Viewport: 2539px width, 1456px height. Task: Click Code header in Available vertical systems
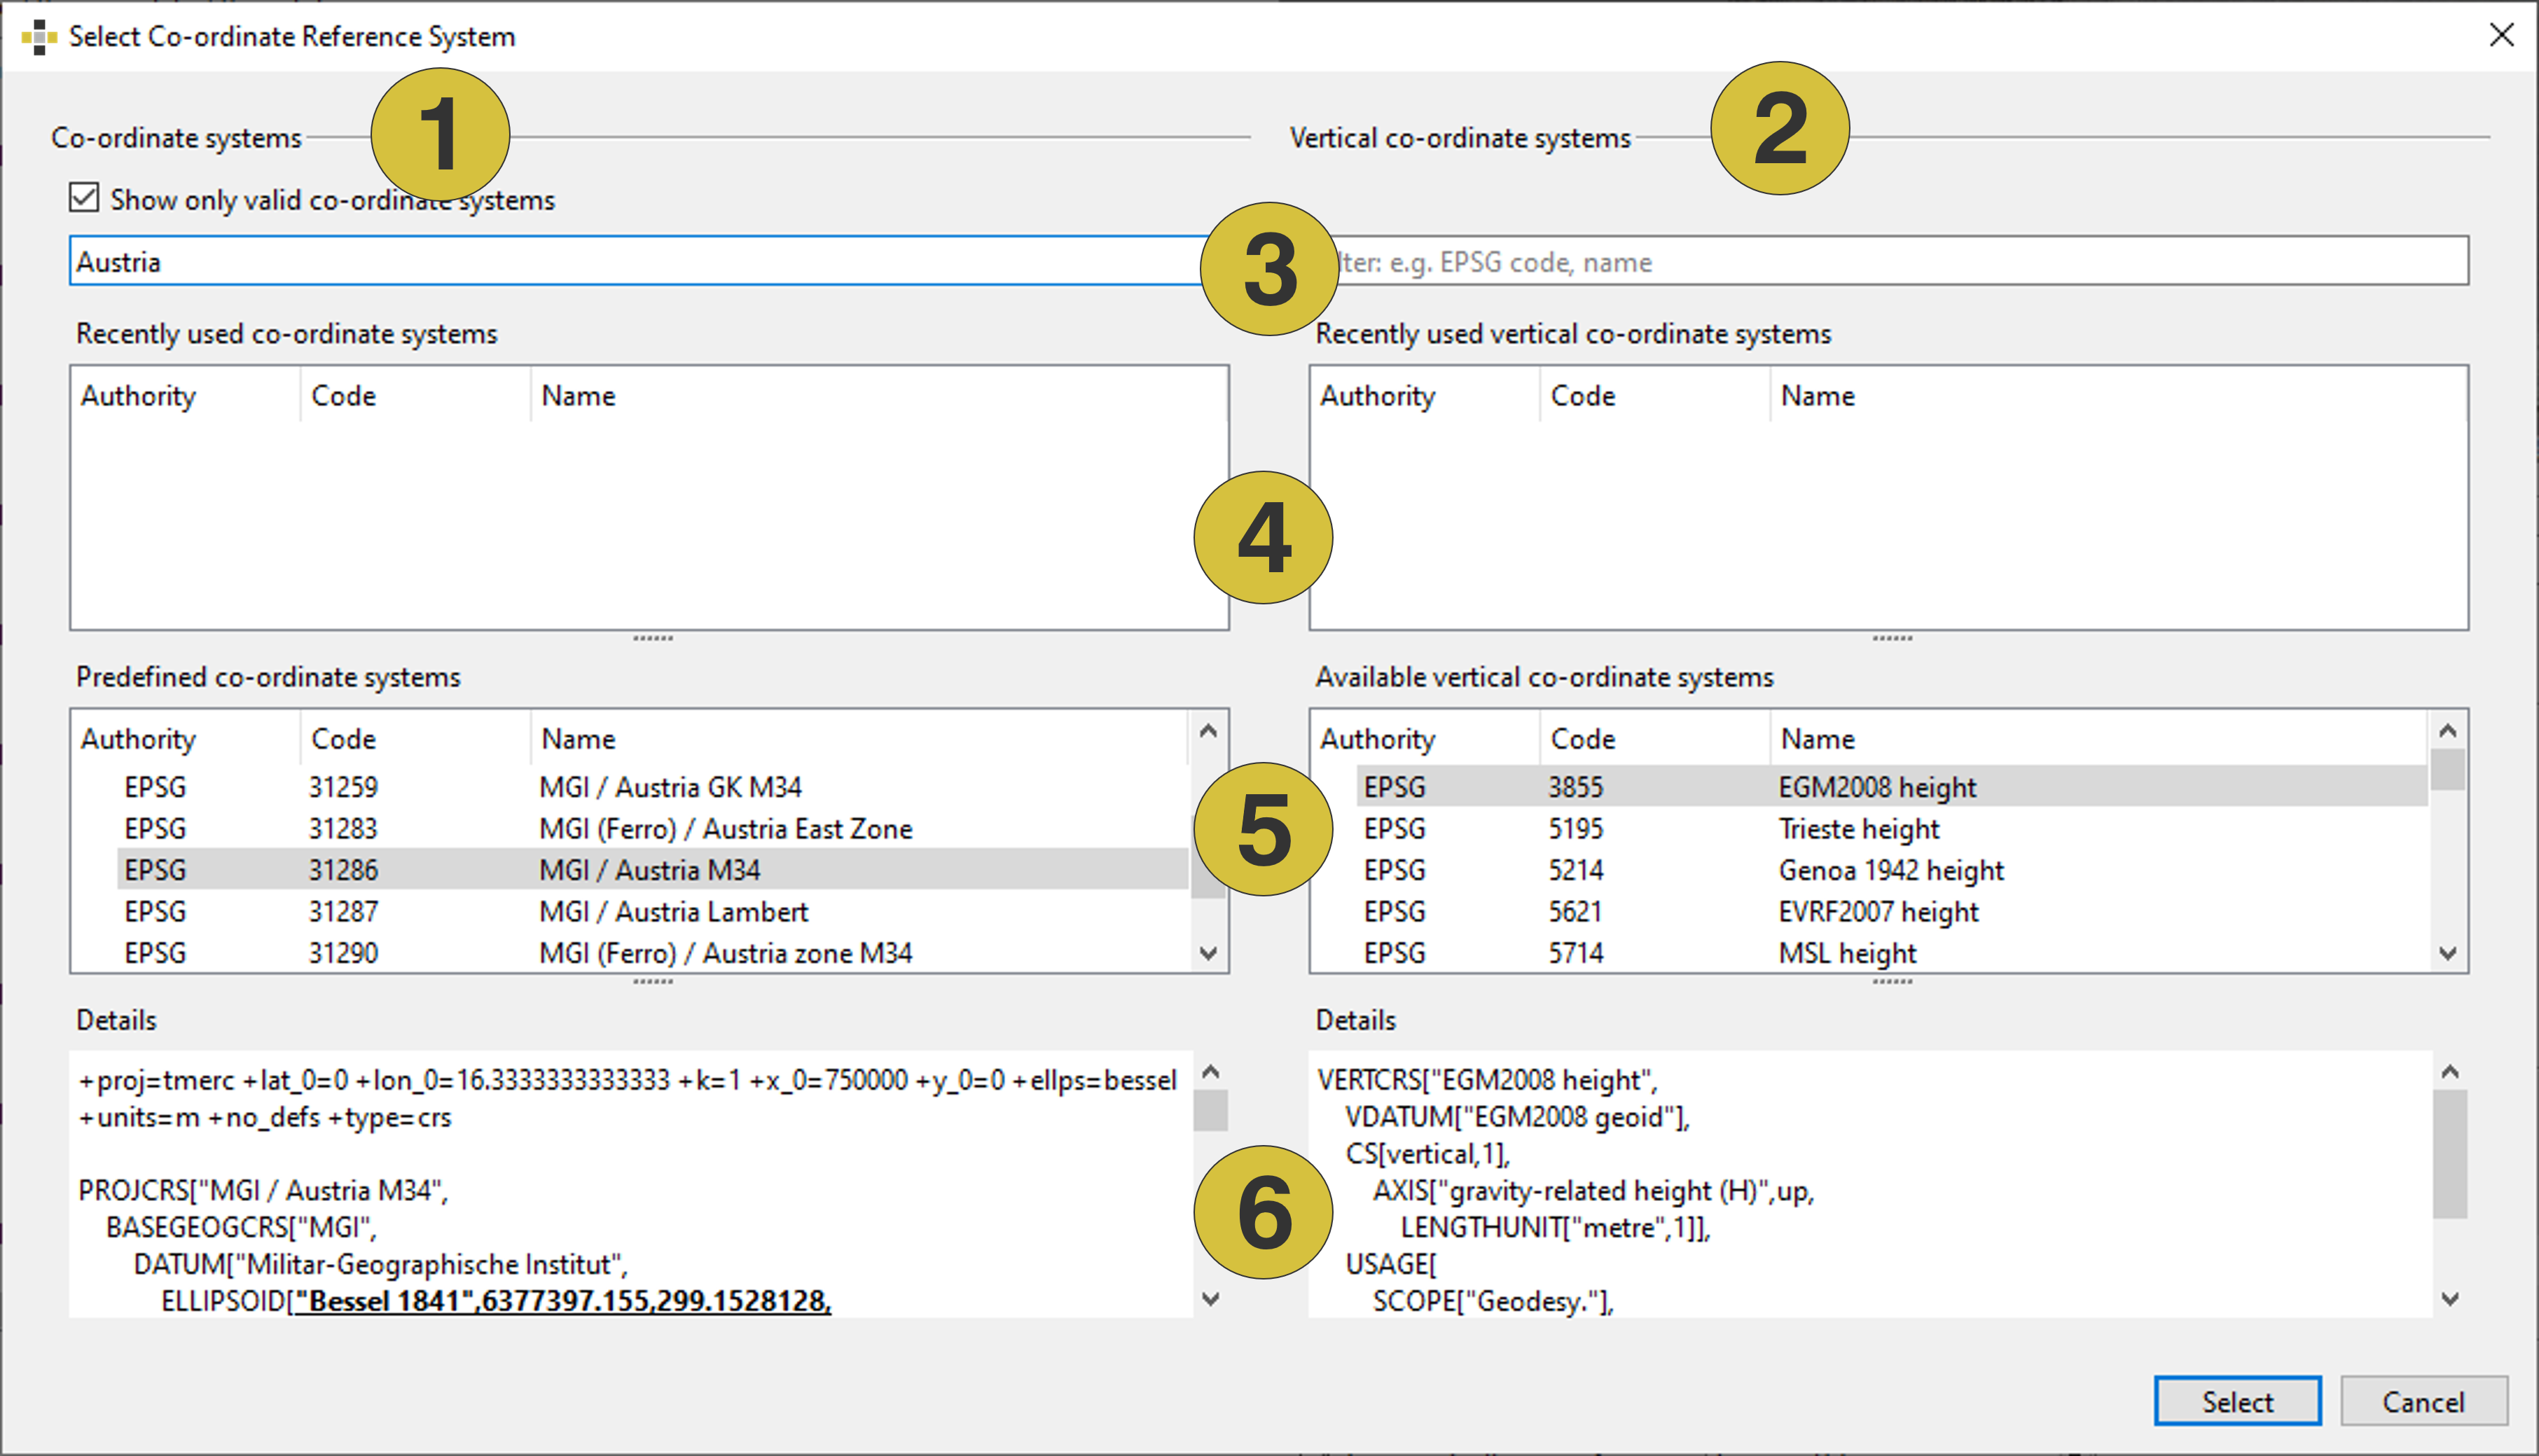[1655, 739]
